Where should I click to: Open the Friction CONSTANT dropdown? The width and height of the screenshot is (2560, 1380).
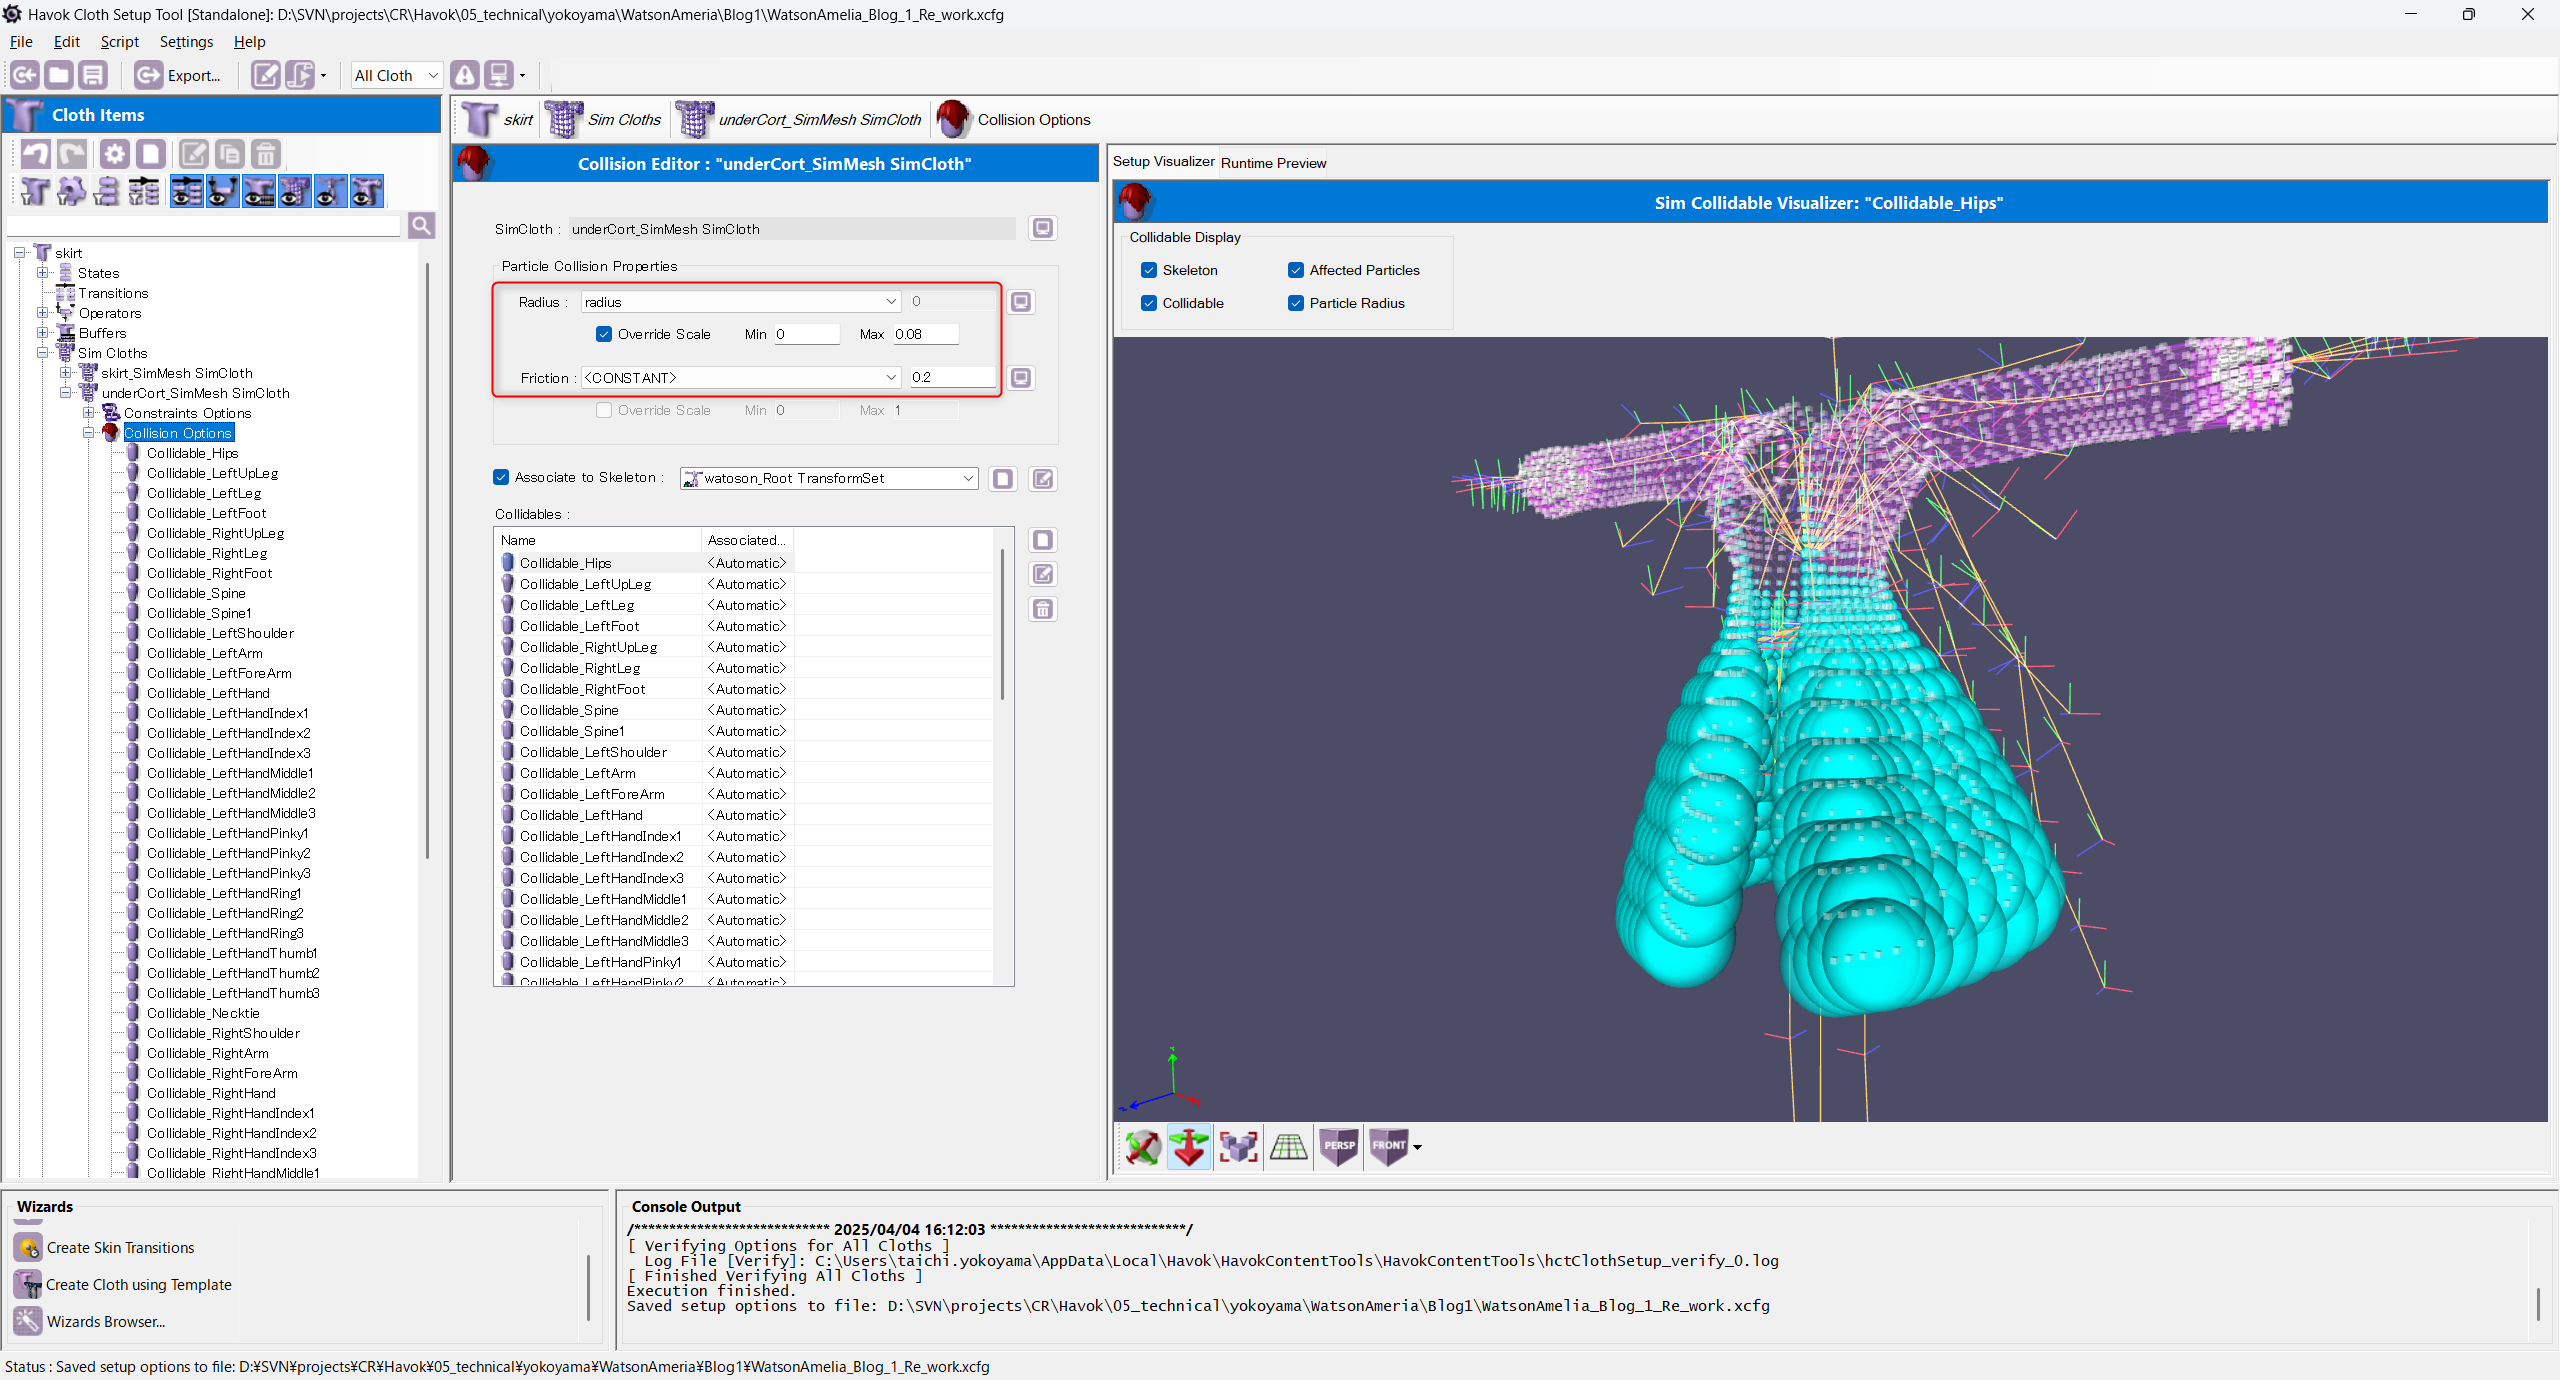740,377
